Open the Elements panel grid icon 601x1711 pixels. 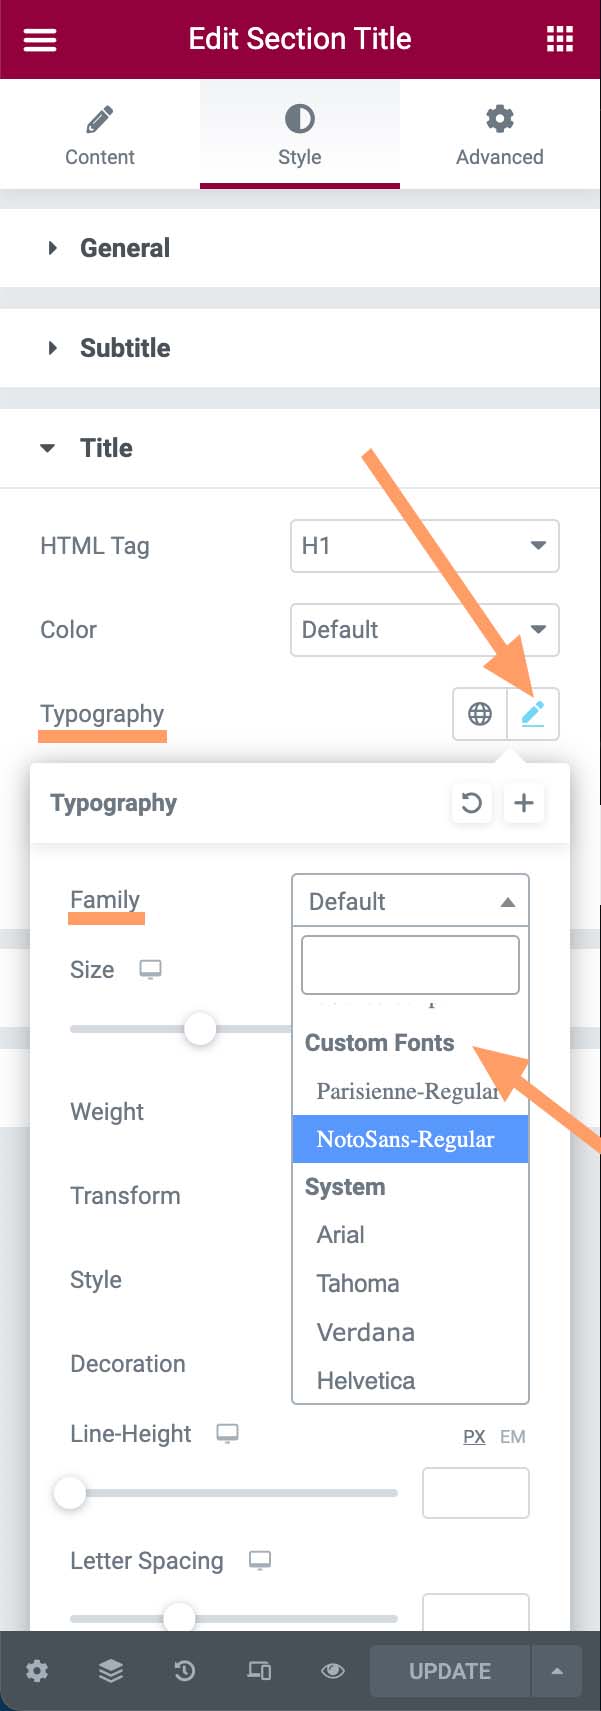pos(560,39)
